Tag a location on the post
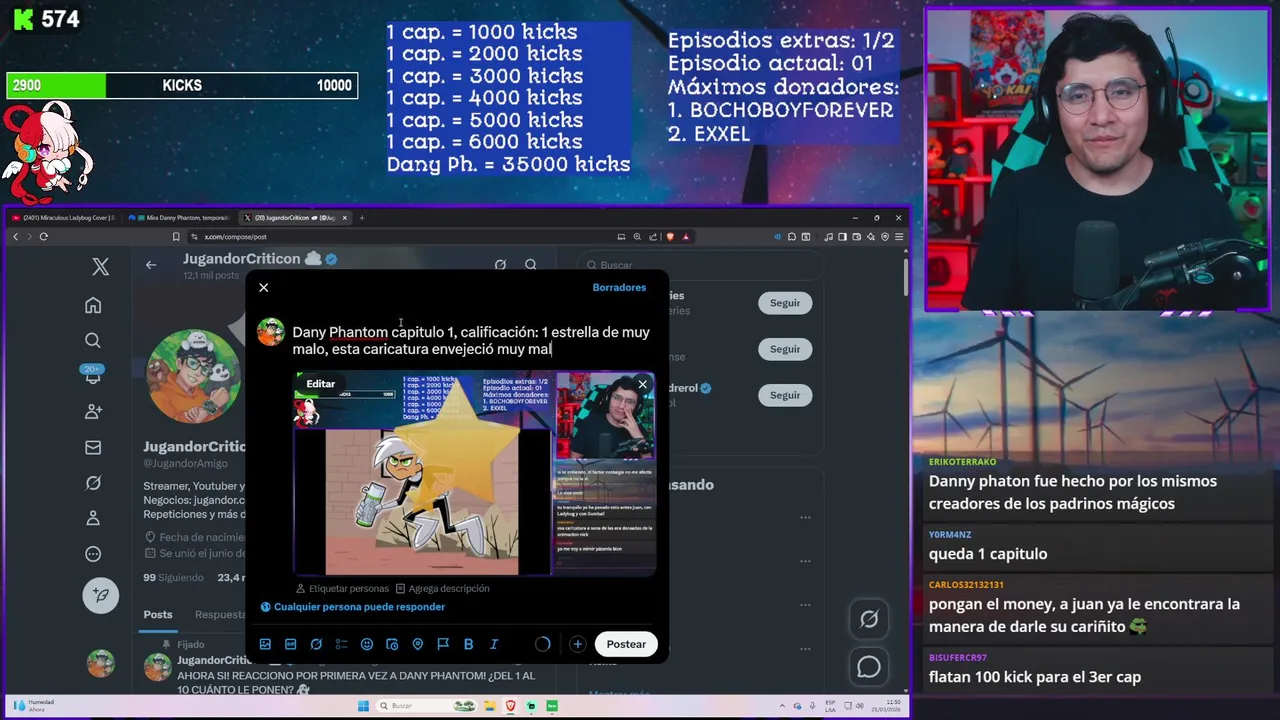 418,645
